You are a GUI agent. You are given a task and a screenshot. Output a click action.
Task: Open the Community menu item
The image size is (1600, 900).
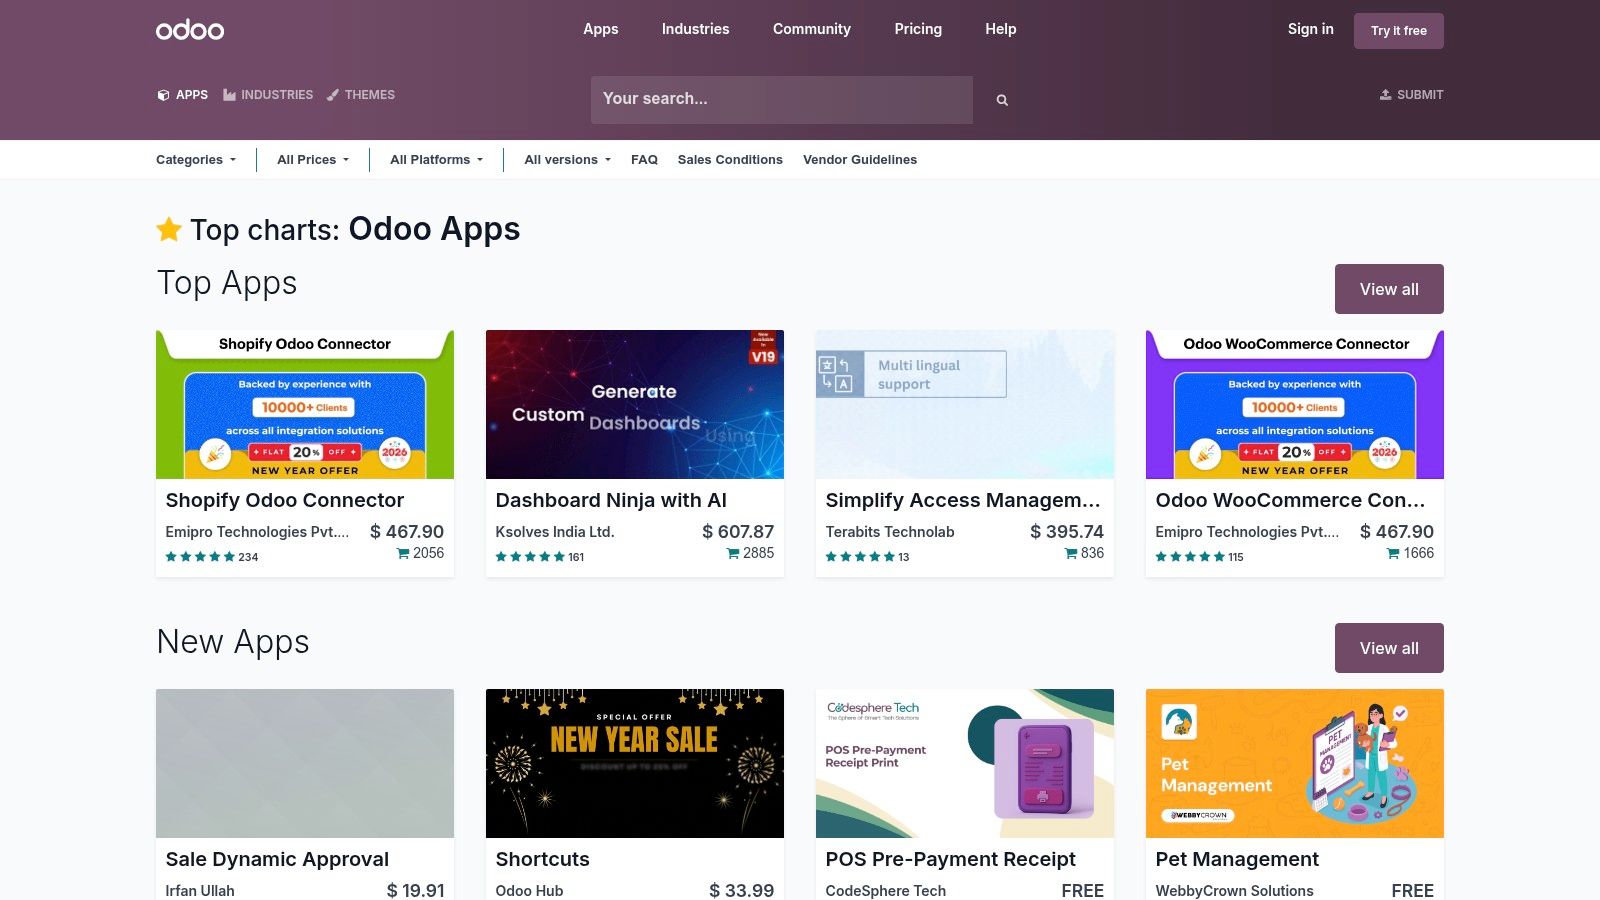tap(811, 29)
